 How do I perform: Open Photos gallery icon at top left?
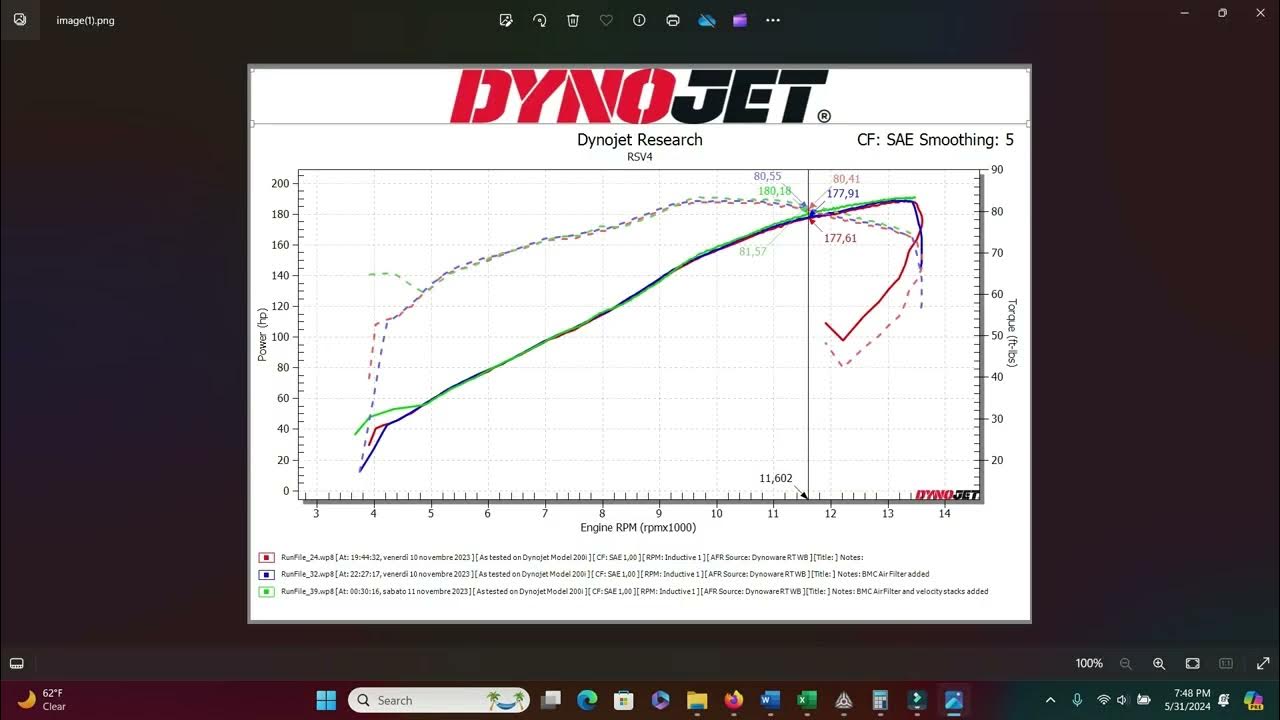(20, 19)
